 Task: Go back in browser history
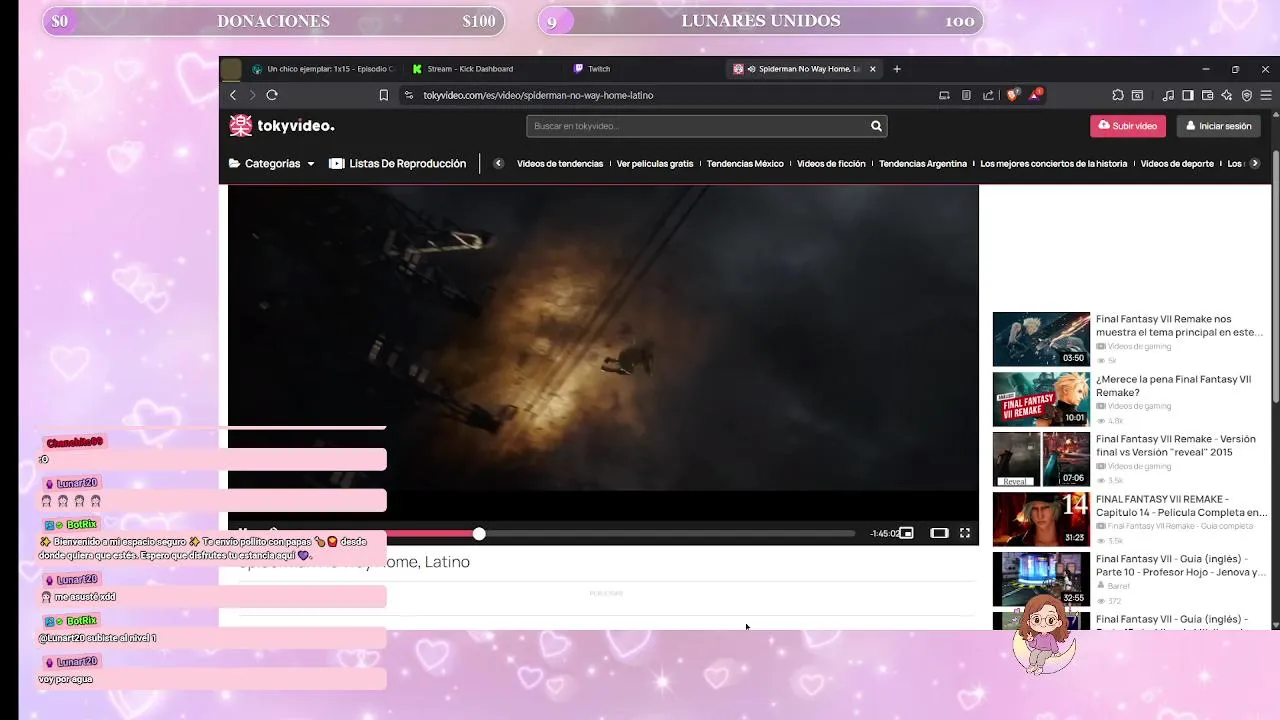click(233, 95)
